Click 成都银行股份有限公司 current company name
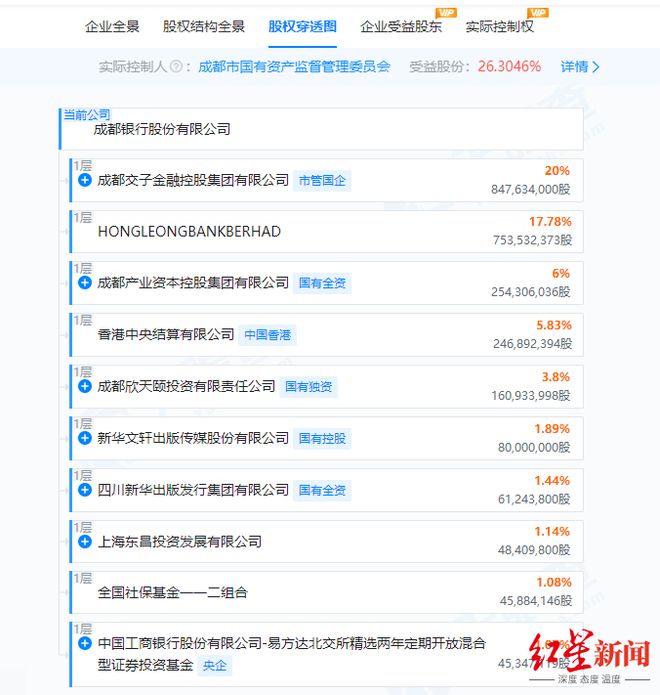The width and height of the screenshot is (660, 695). pyautogui.click(x=162, y=129)
